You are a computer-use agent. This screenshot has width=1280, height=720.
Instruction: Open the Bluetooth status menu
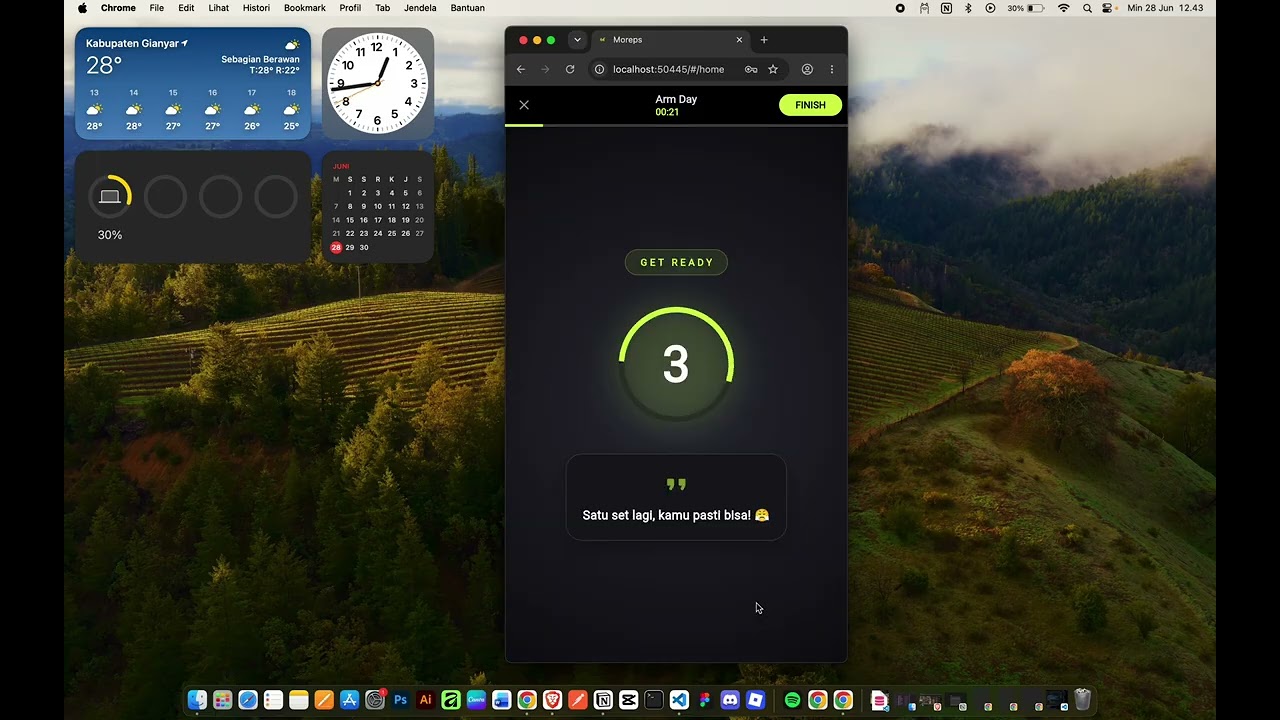[x=968, y=8]
